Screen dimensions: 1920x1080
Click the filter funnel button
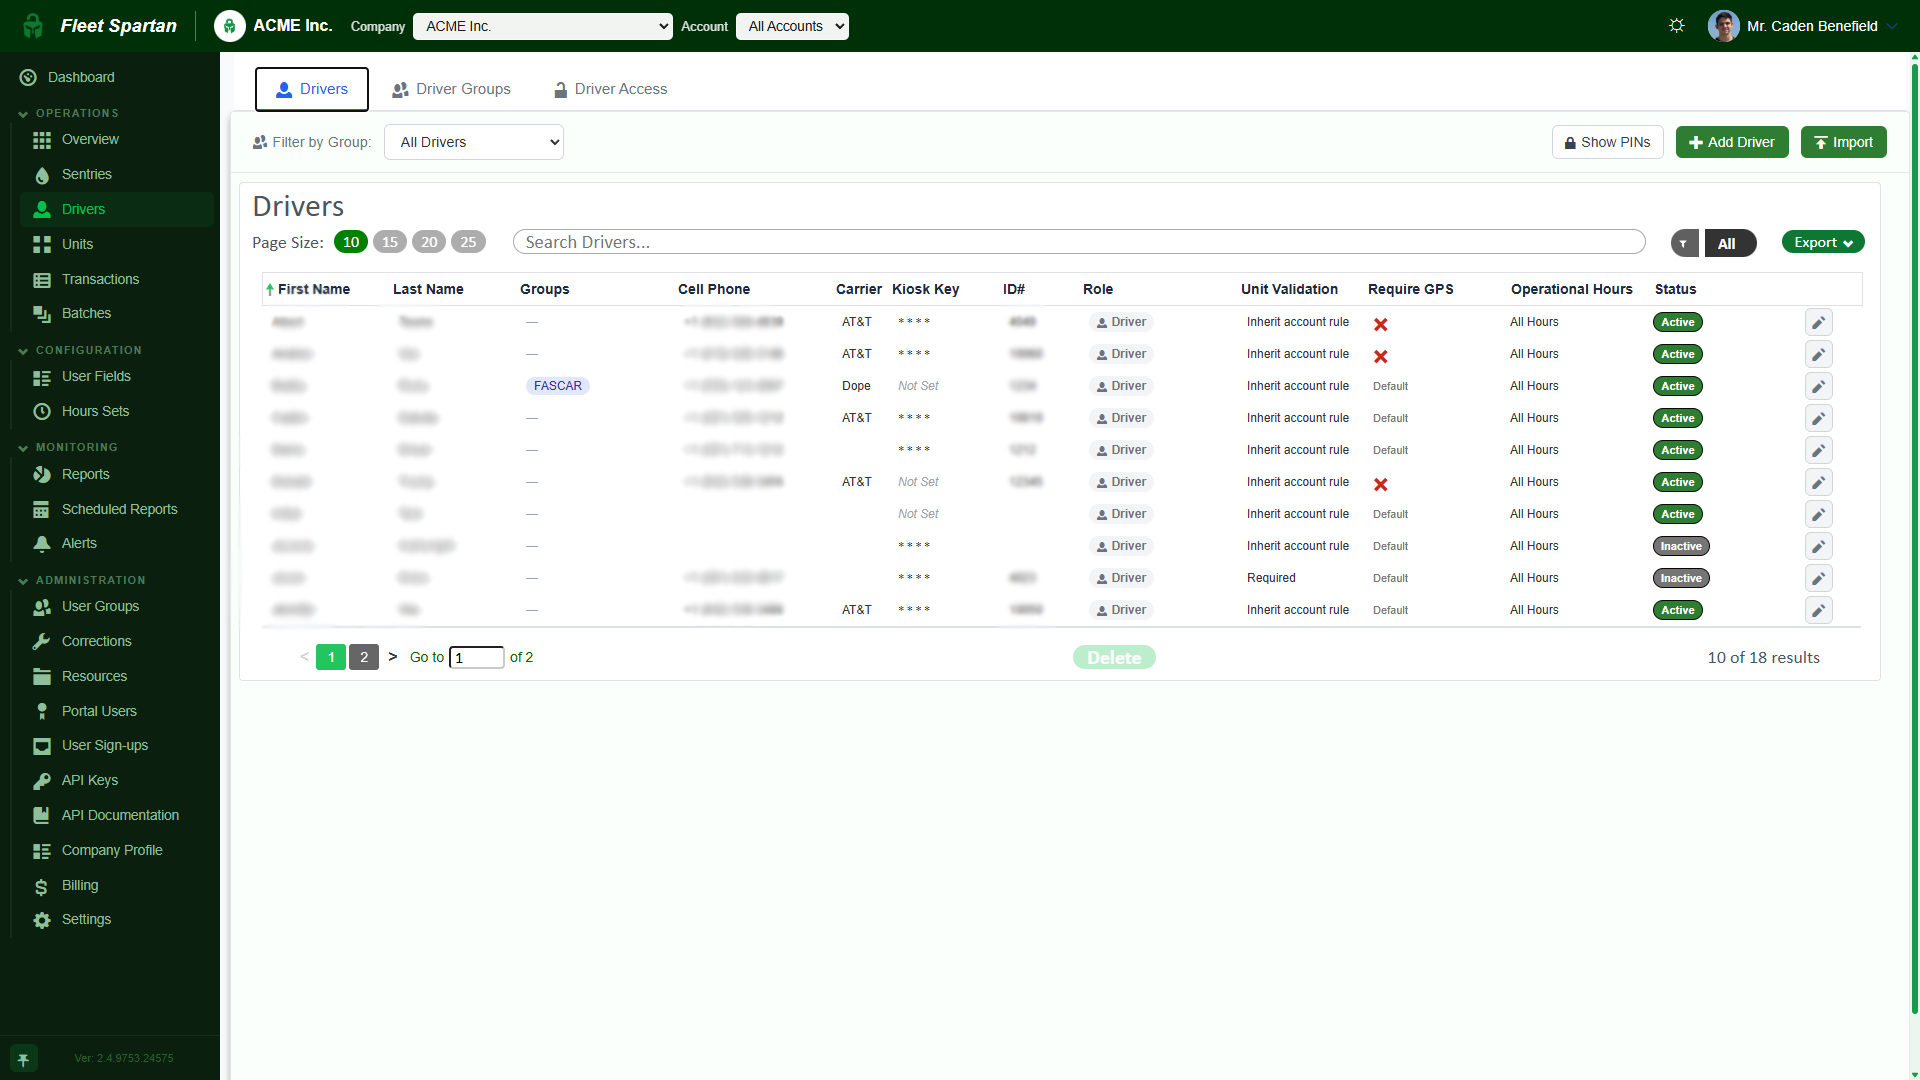(1684, 243)
